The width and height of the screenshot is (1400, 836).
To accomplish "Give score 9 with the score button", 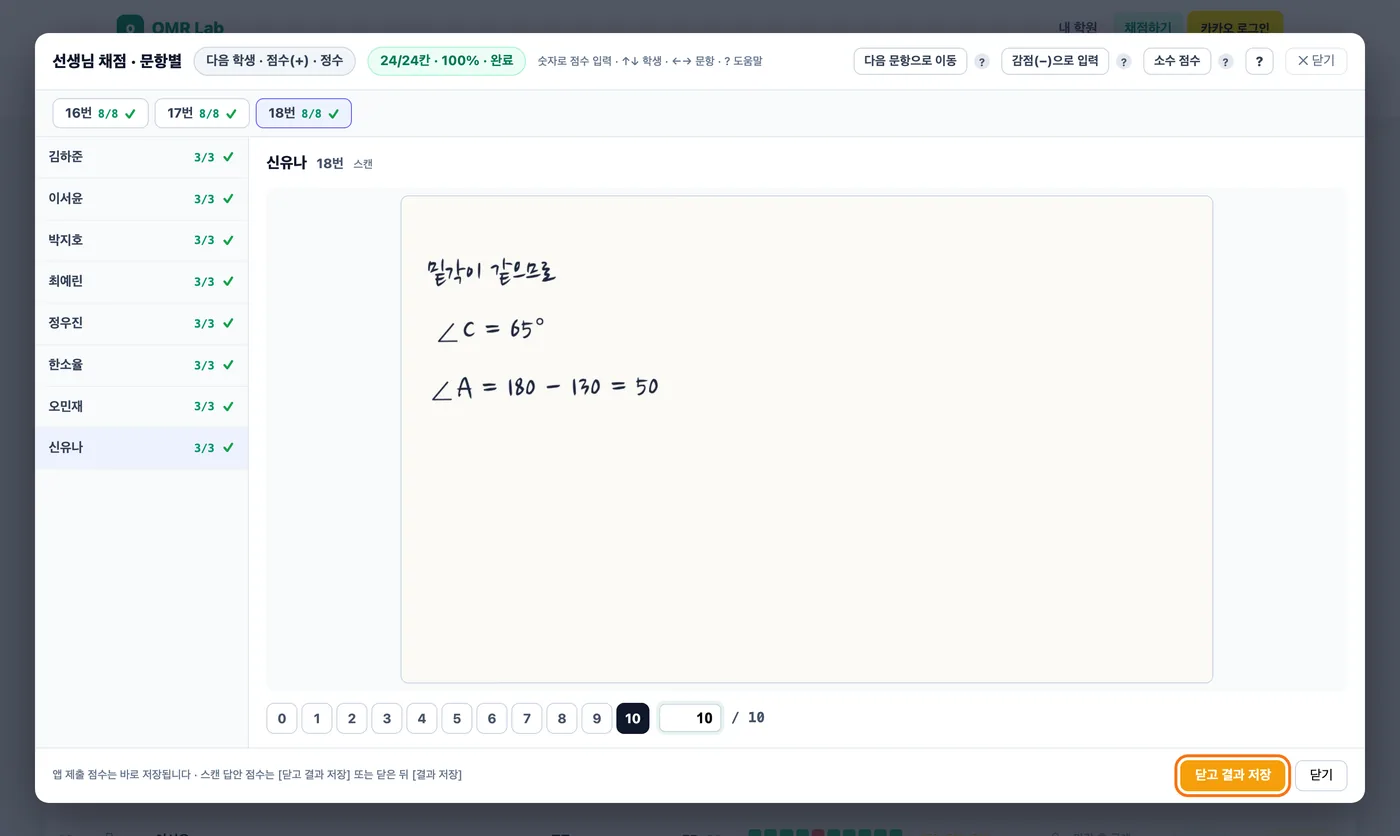I will pos(597,718).
